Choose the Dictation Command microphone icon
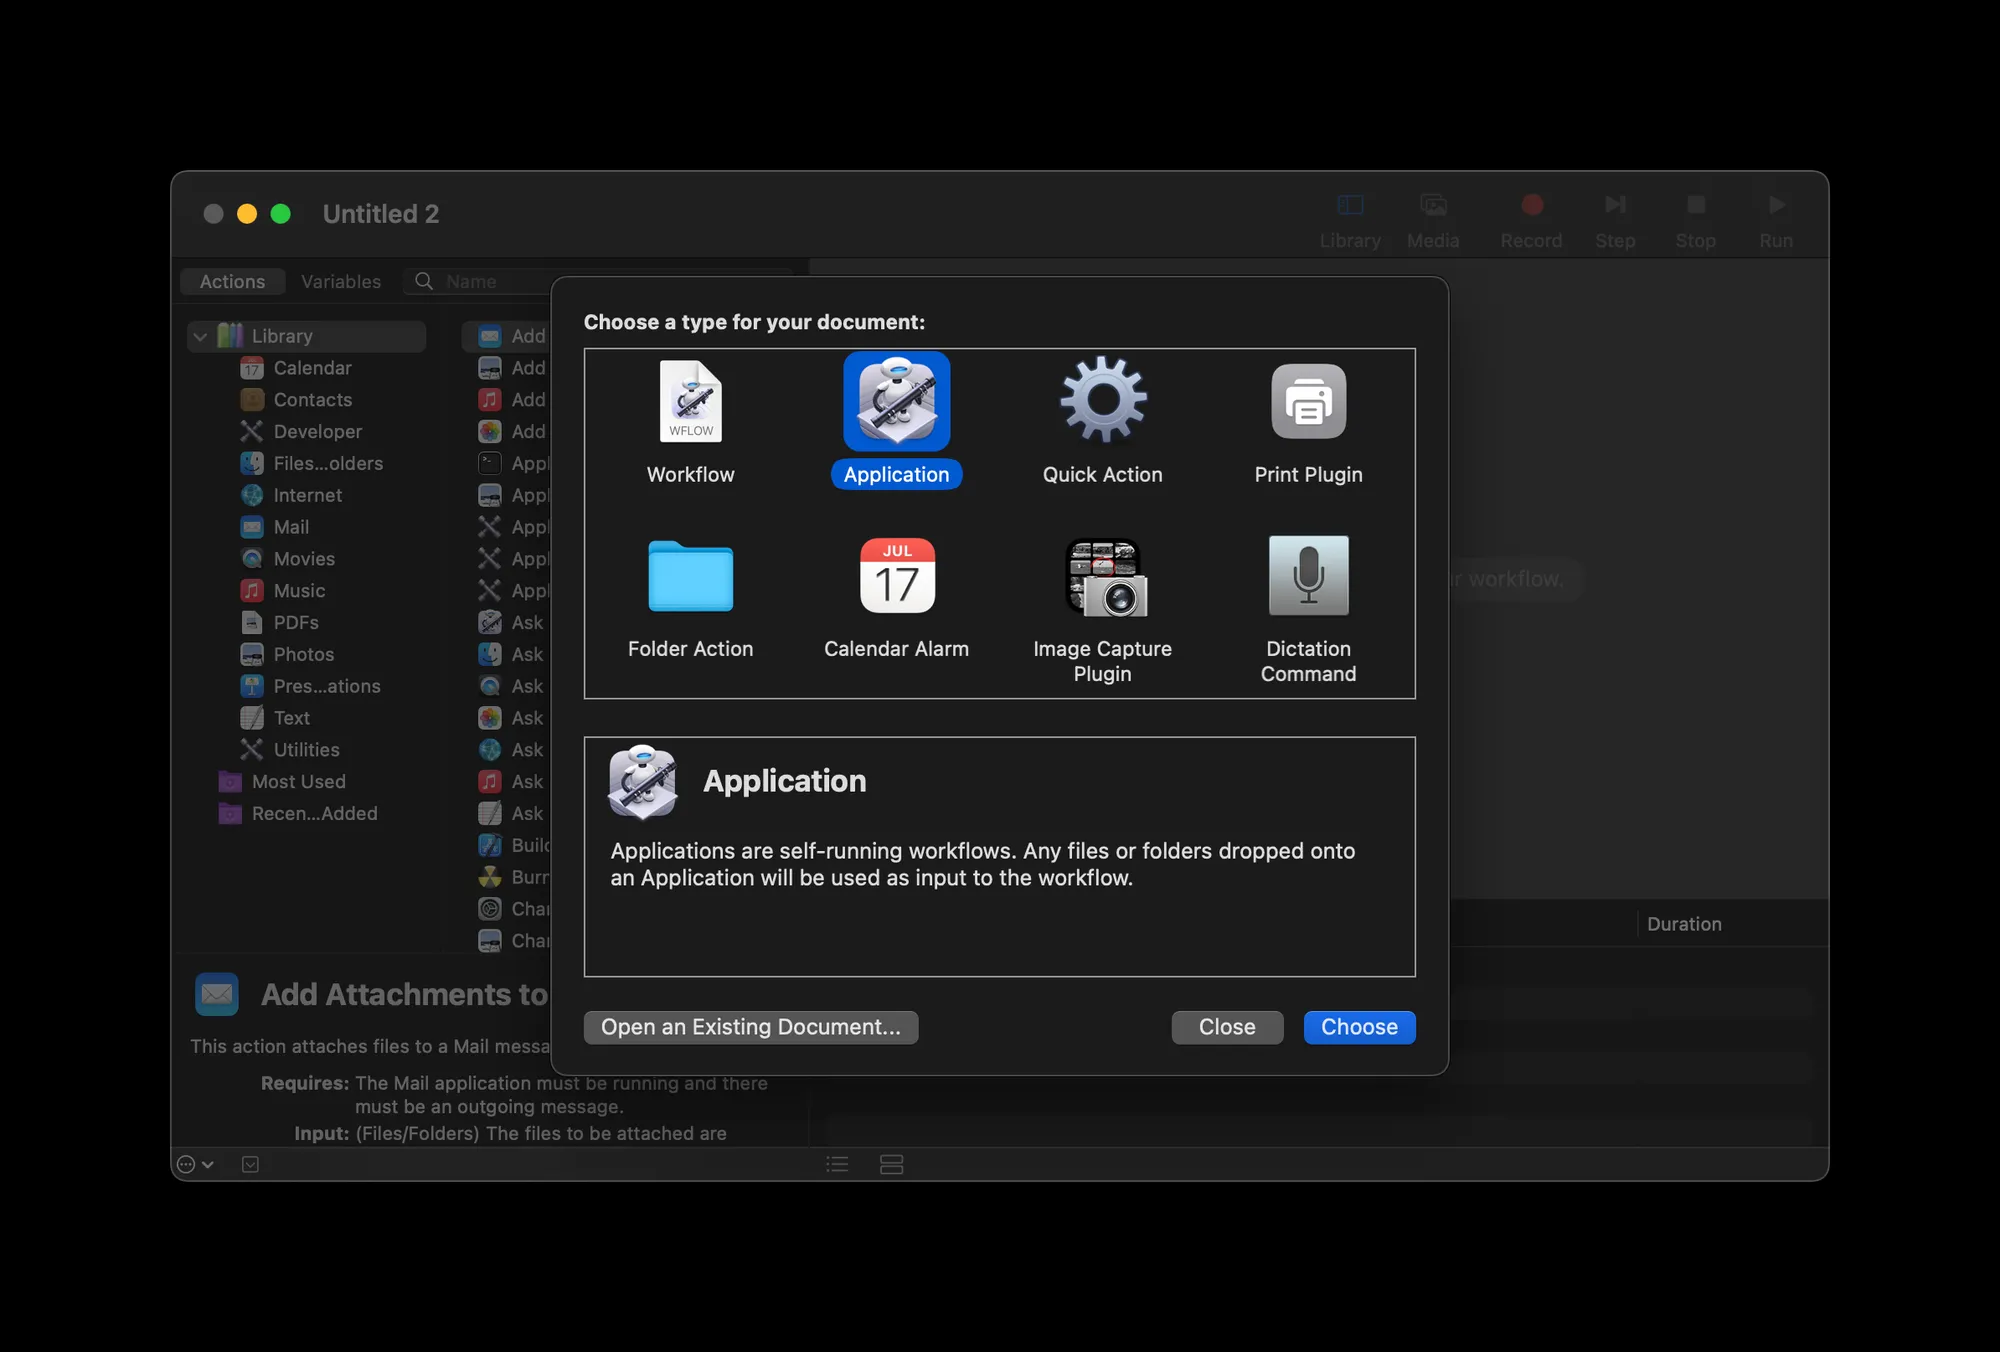 pos(1308,577)
